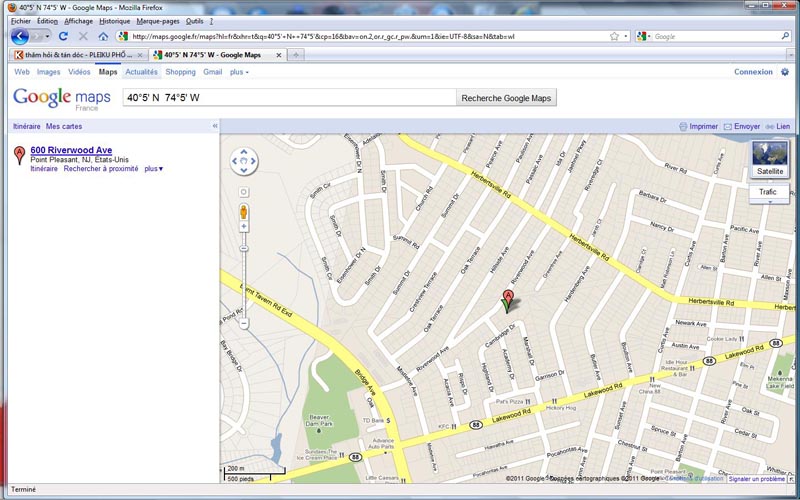This screenshot has height=500, width=800.
Task: Expand the layers arrow under Trafic
Action: point(770,202)
